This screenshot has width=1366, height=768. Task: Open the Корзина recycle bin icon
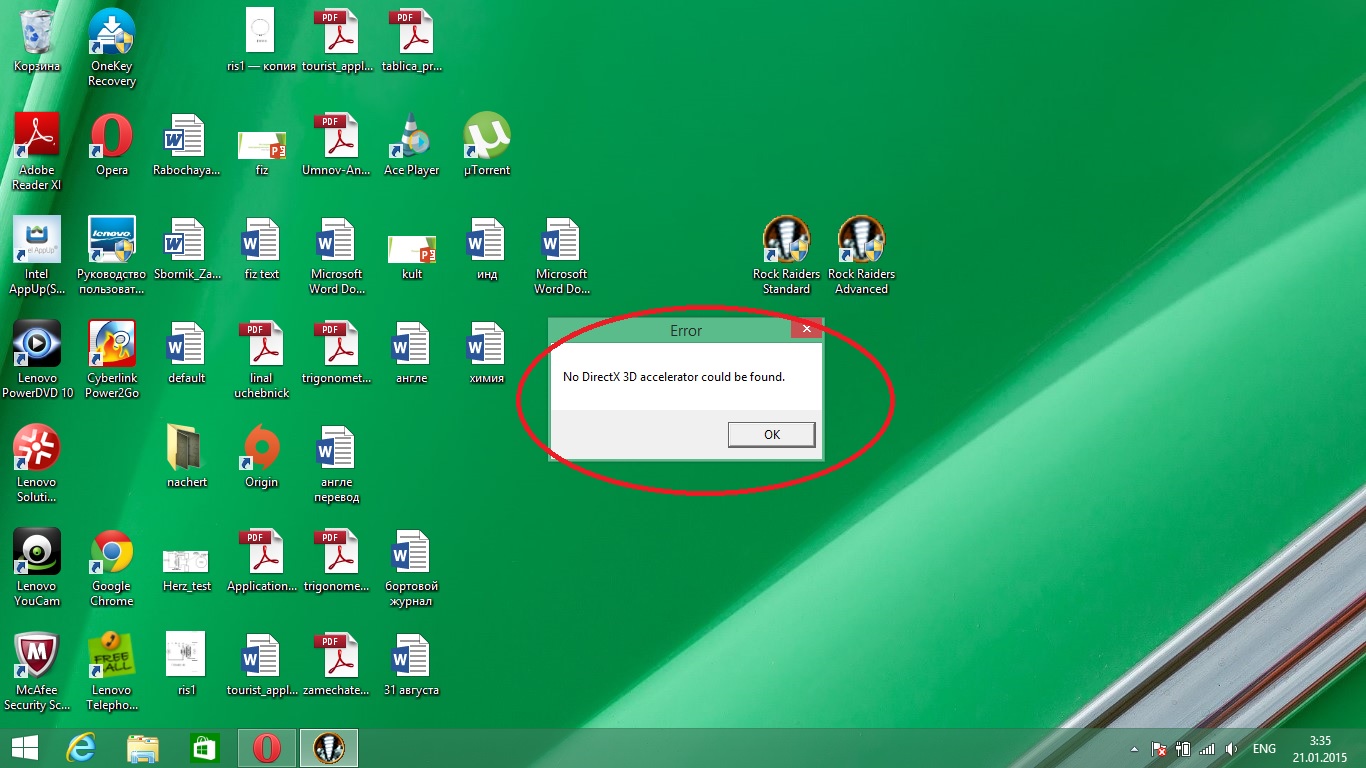pyautogui.click(x=37, y=41)
